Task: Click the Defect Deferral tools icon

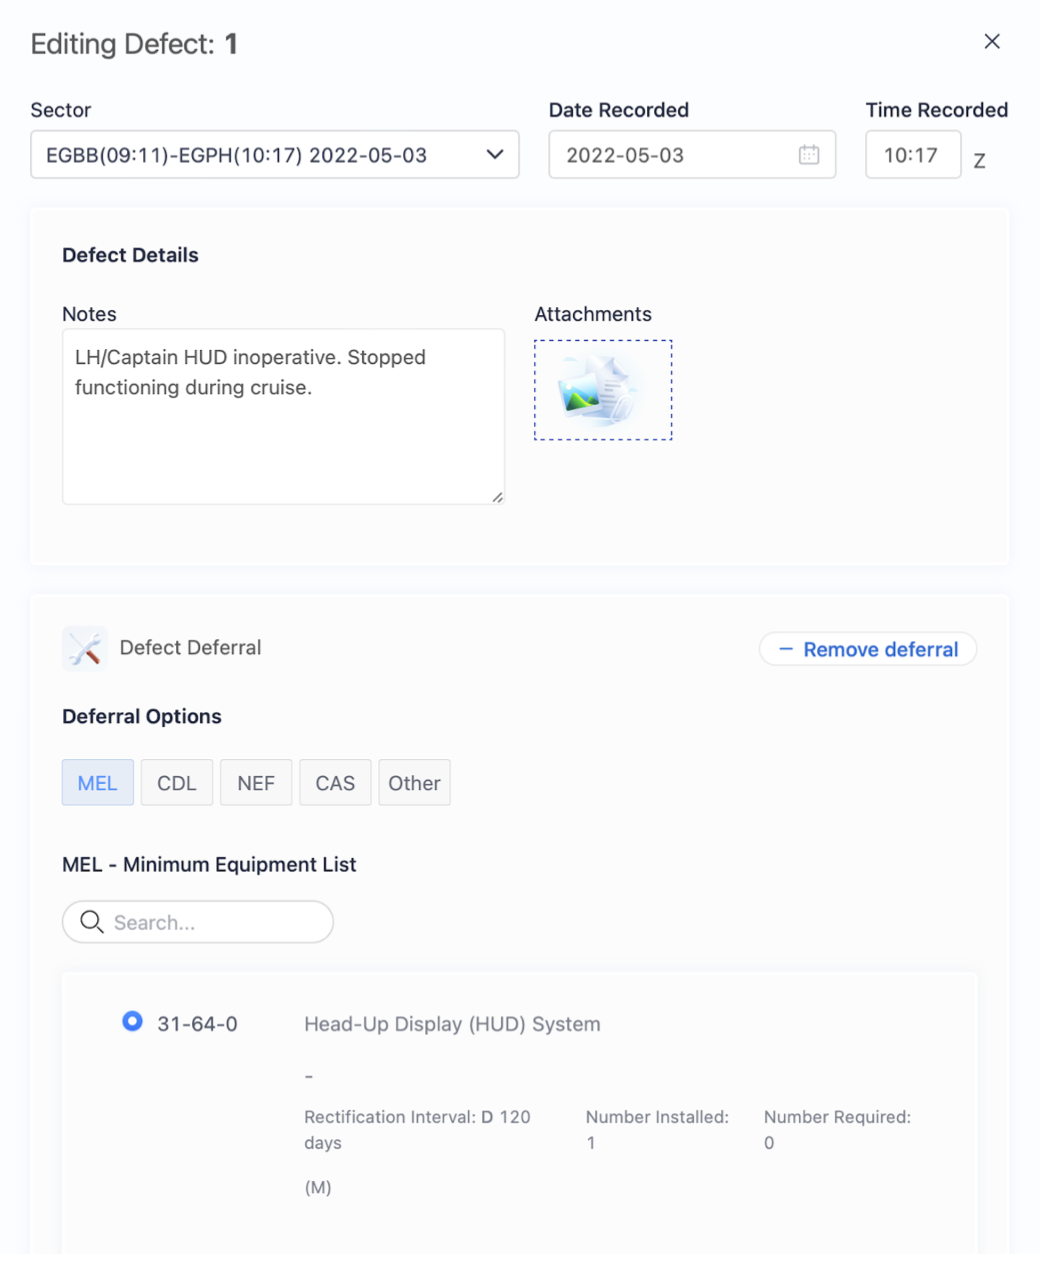Action: click(x=85, y=648)
